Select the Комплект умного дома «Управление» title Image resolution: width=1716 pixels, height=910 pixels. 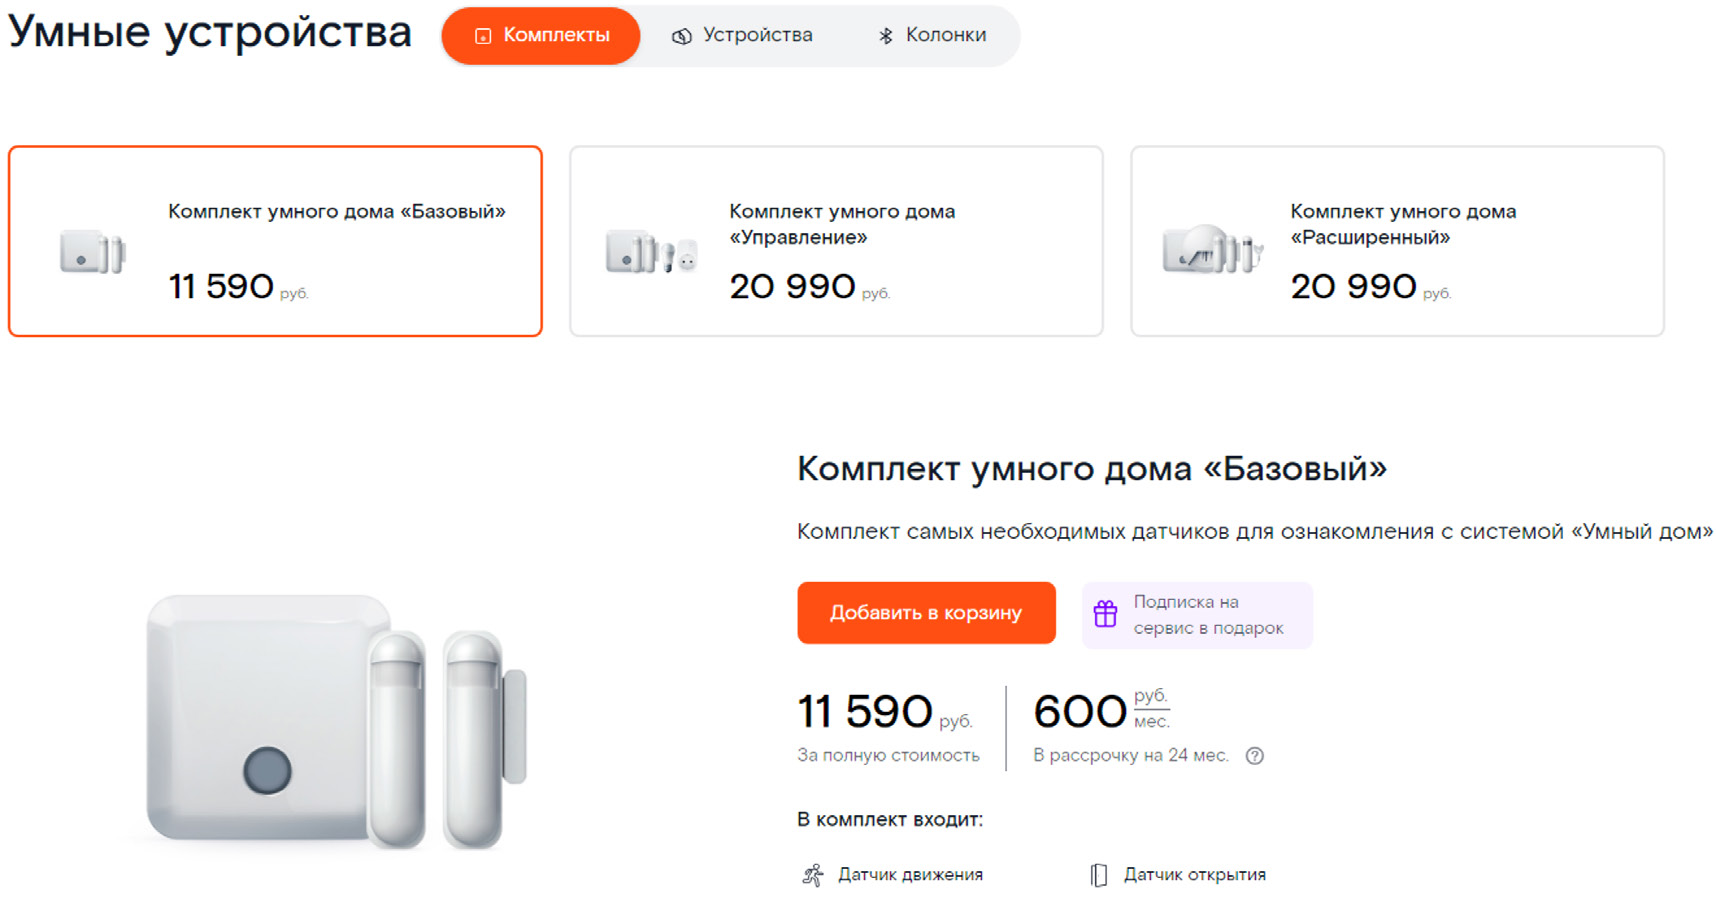click(841, 224)
